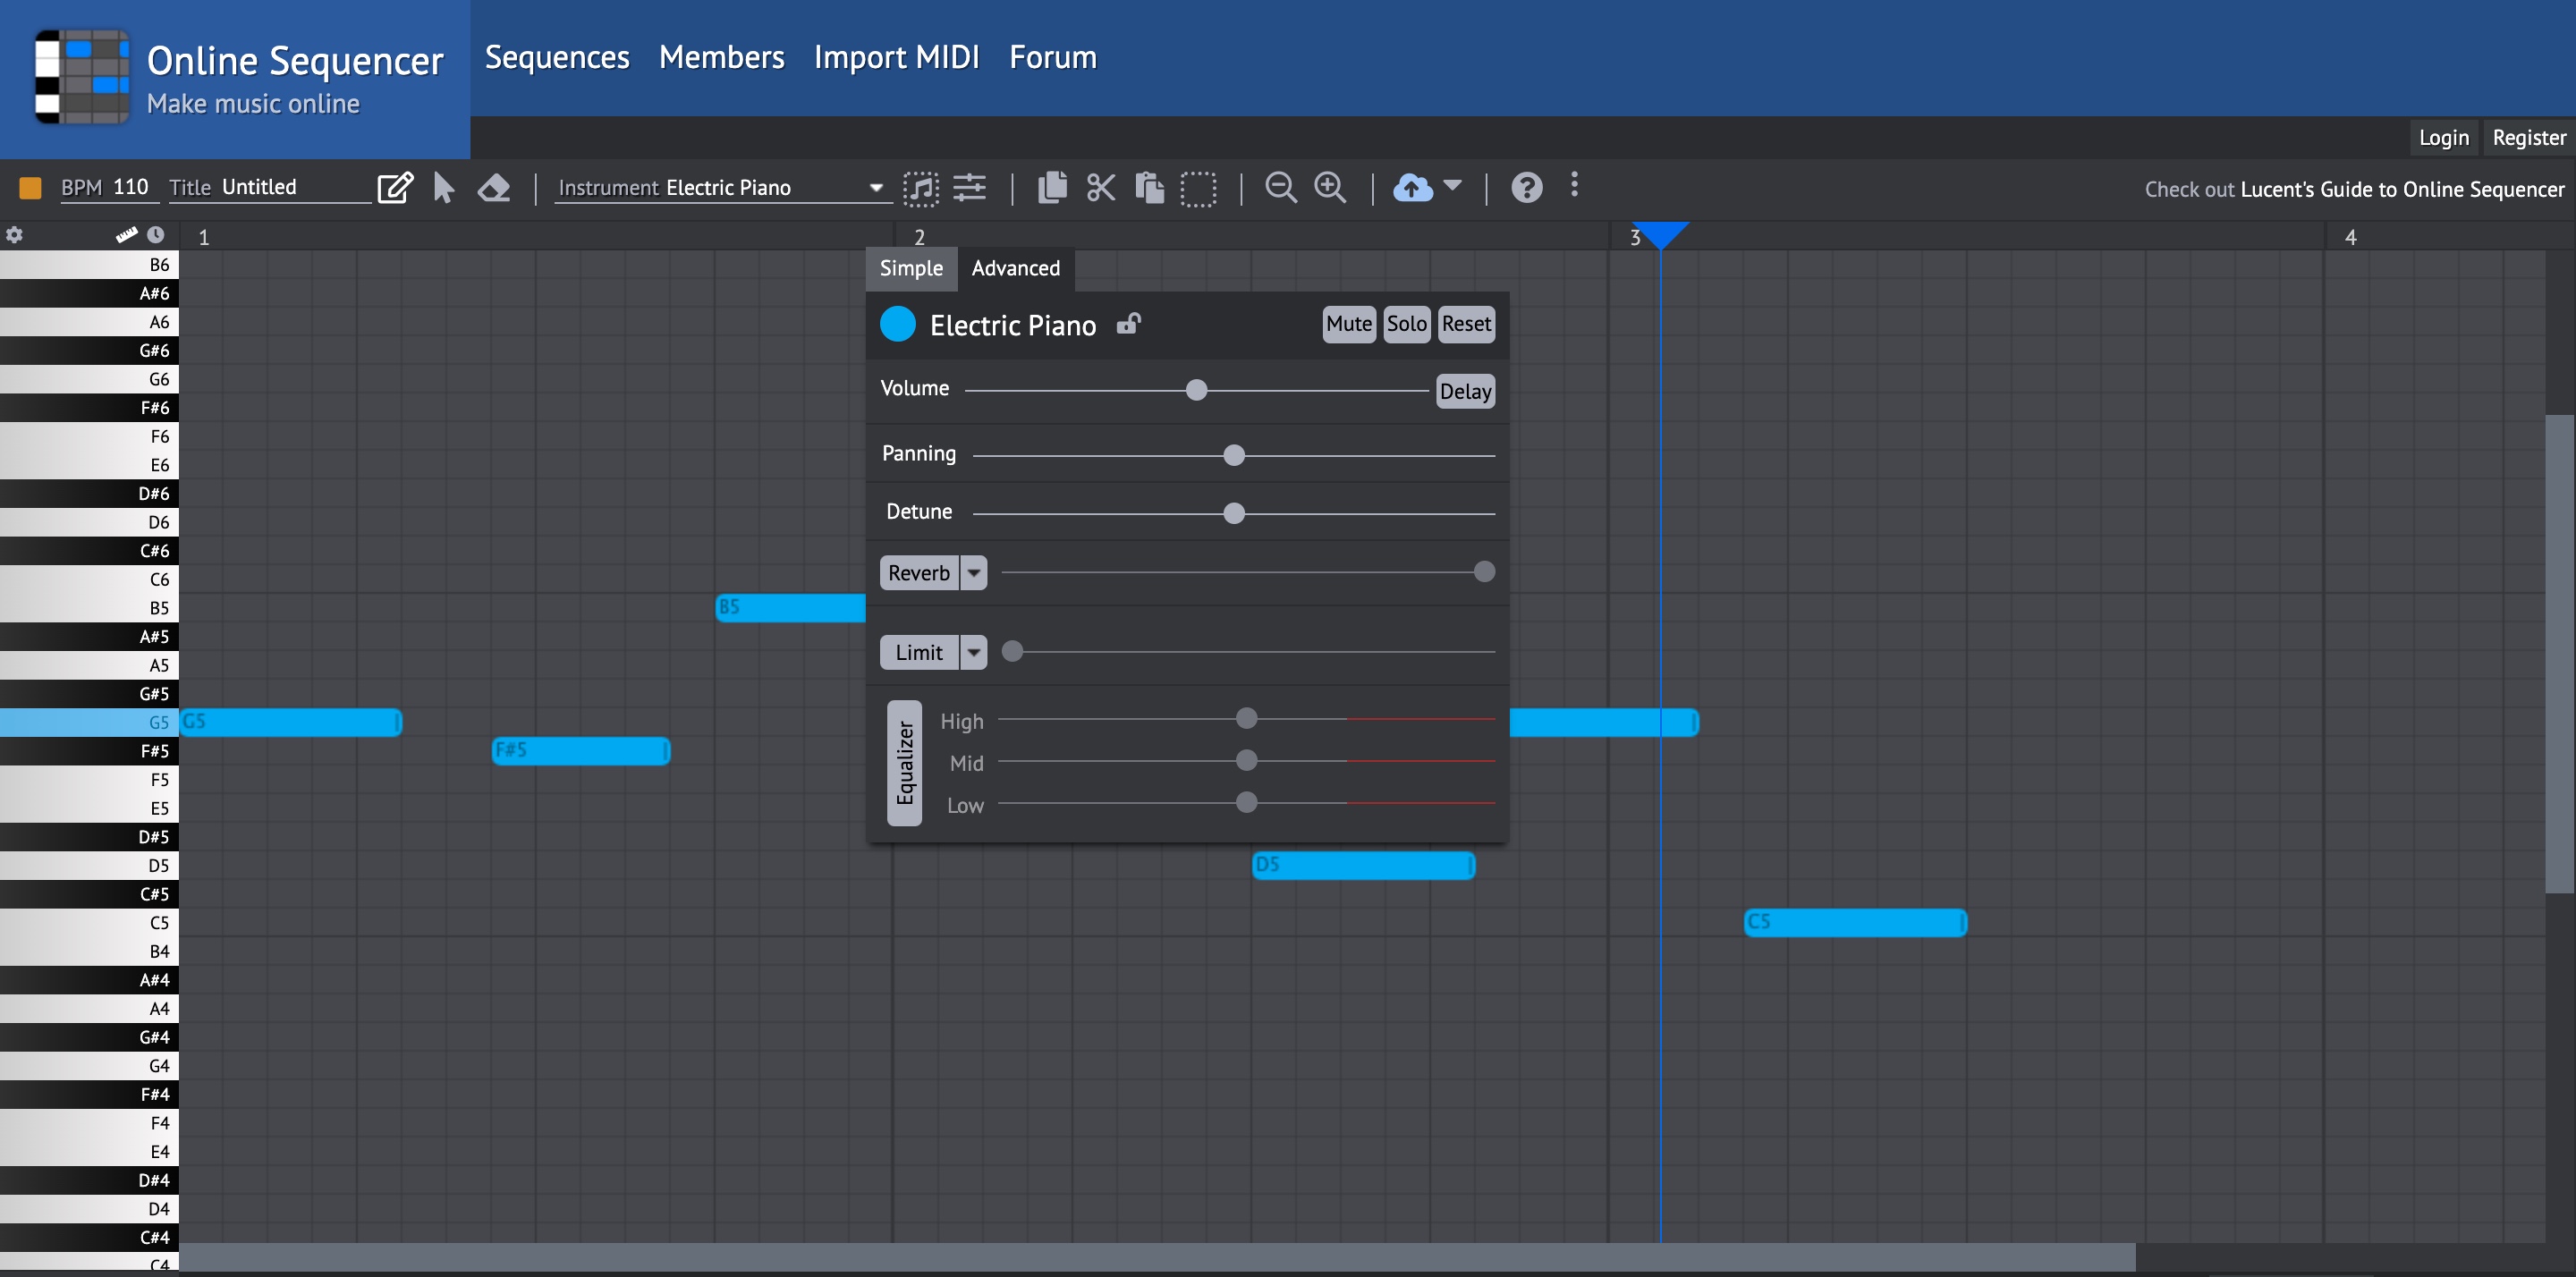The width and height of the screenshot is (2576, 1277).
Task: Expand the Limit dropdown arrow
Action: tap(973, 652)
